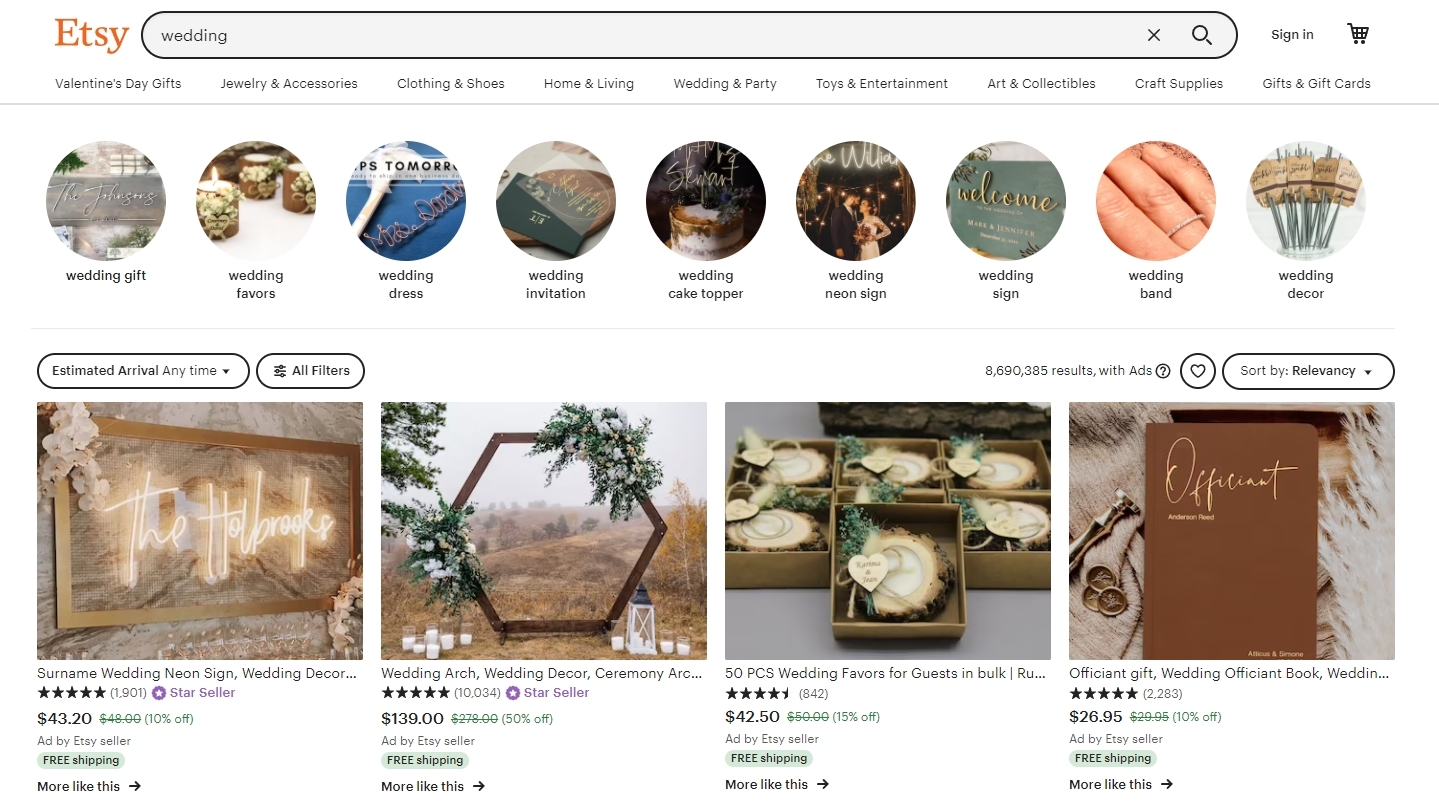Click the heart save-search icon

tap(1197, 371)
